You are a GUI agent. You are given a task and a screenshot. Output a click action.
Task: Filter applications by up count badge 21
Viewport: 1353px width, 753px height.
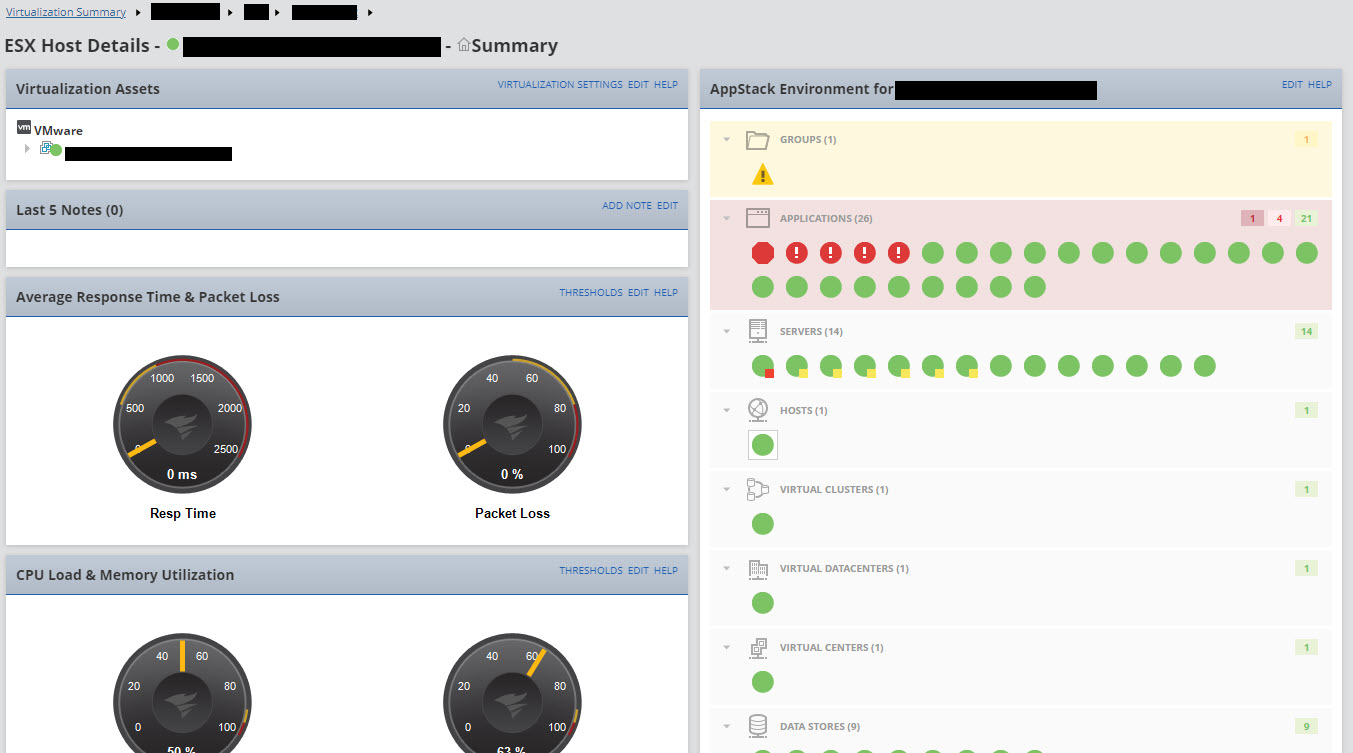[1306, 219]
